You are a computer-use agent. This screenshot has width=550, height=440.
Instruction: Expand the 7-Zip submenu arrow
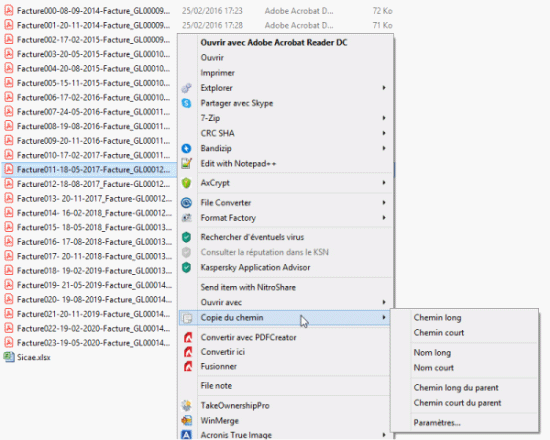(384, 118)
